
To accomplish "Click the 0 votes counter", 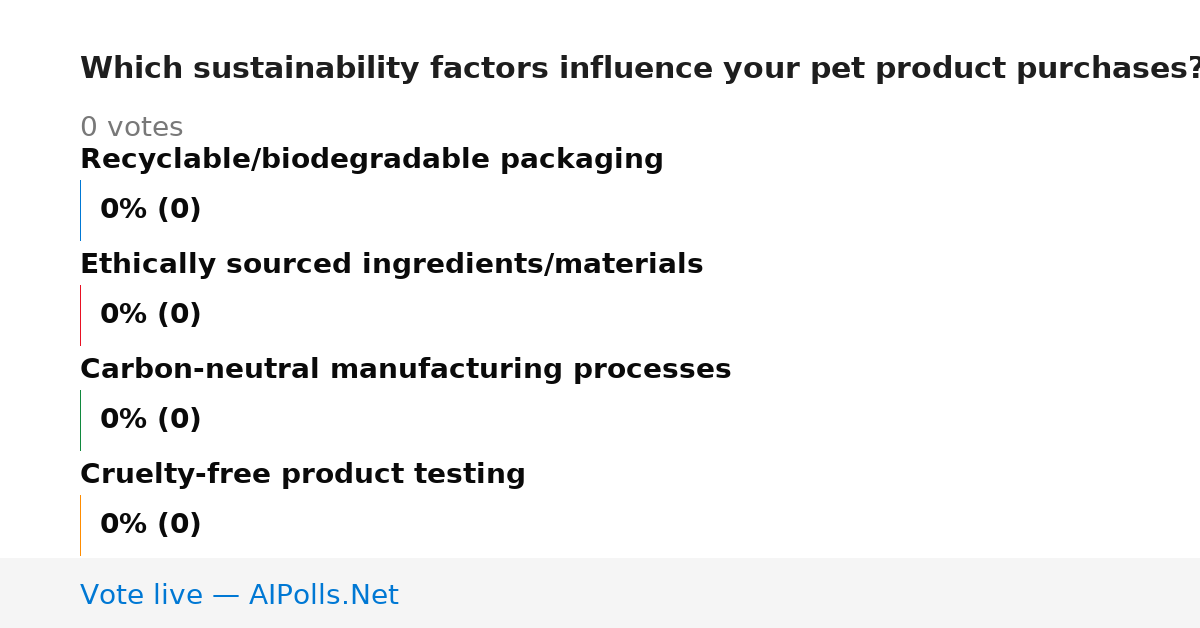I will click(x=132, y=128).
